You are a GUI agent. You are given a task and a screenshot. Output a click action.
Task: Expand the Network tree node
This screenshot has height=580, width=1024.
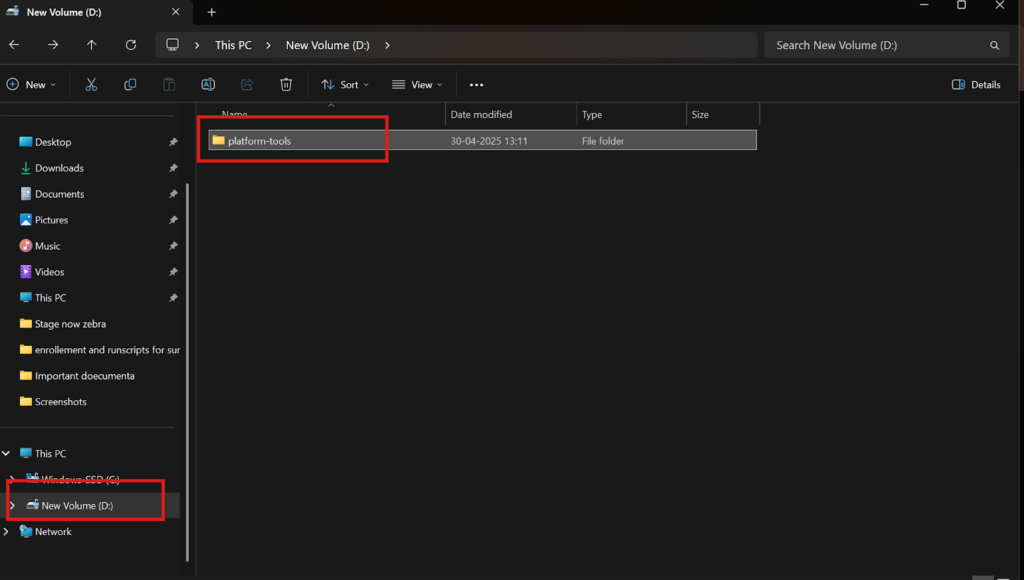[x=7, y=532]
